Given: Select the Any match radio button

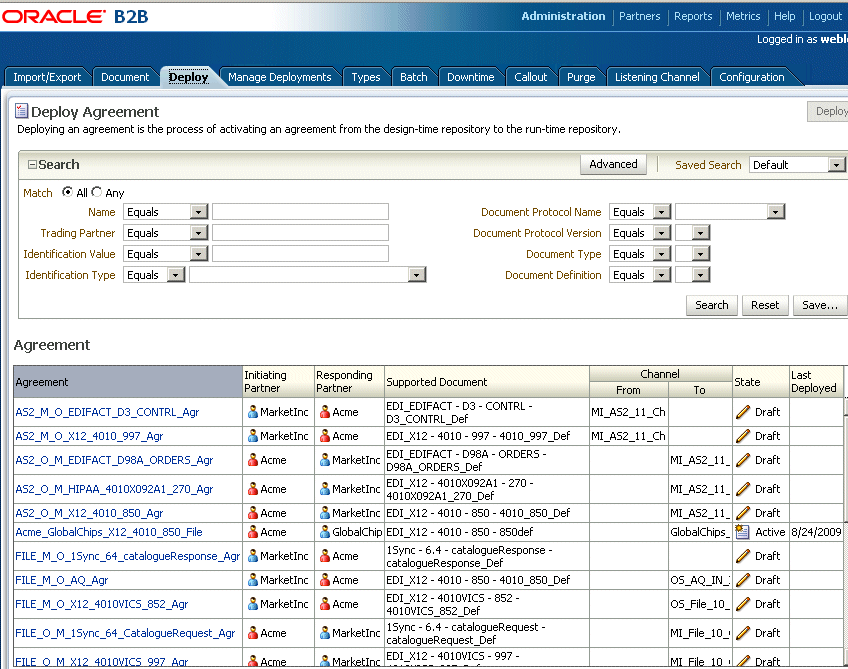Looking at the screenshot, I should coord(97,192).
